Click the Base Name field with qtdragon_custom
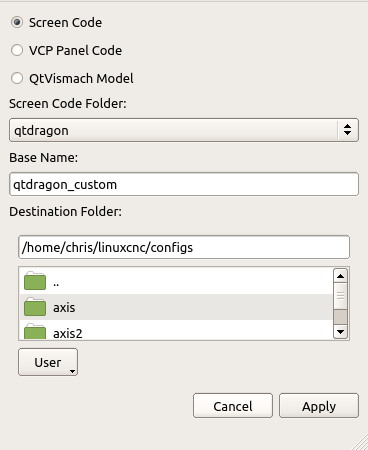The image size is (368, 450). tap(184, 184)
